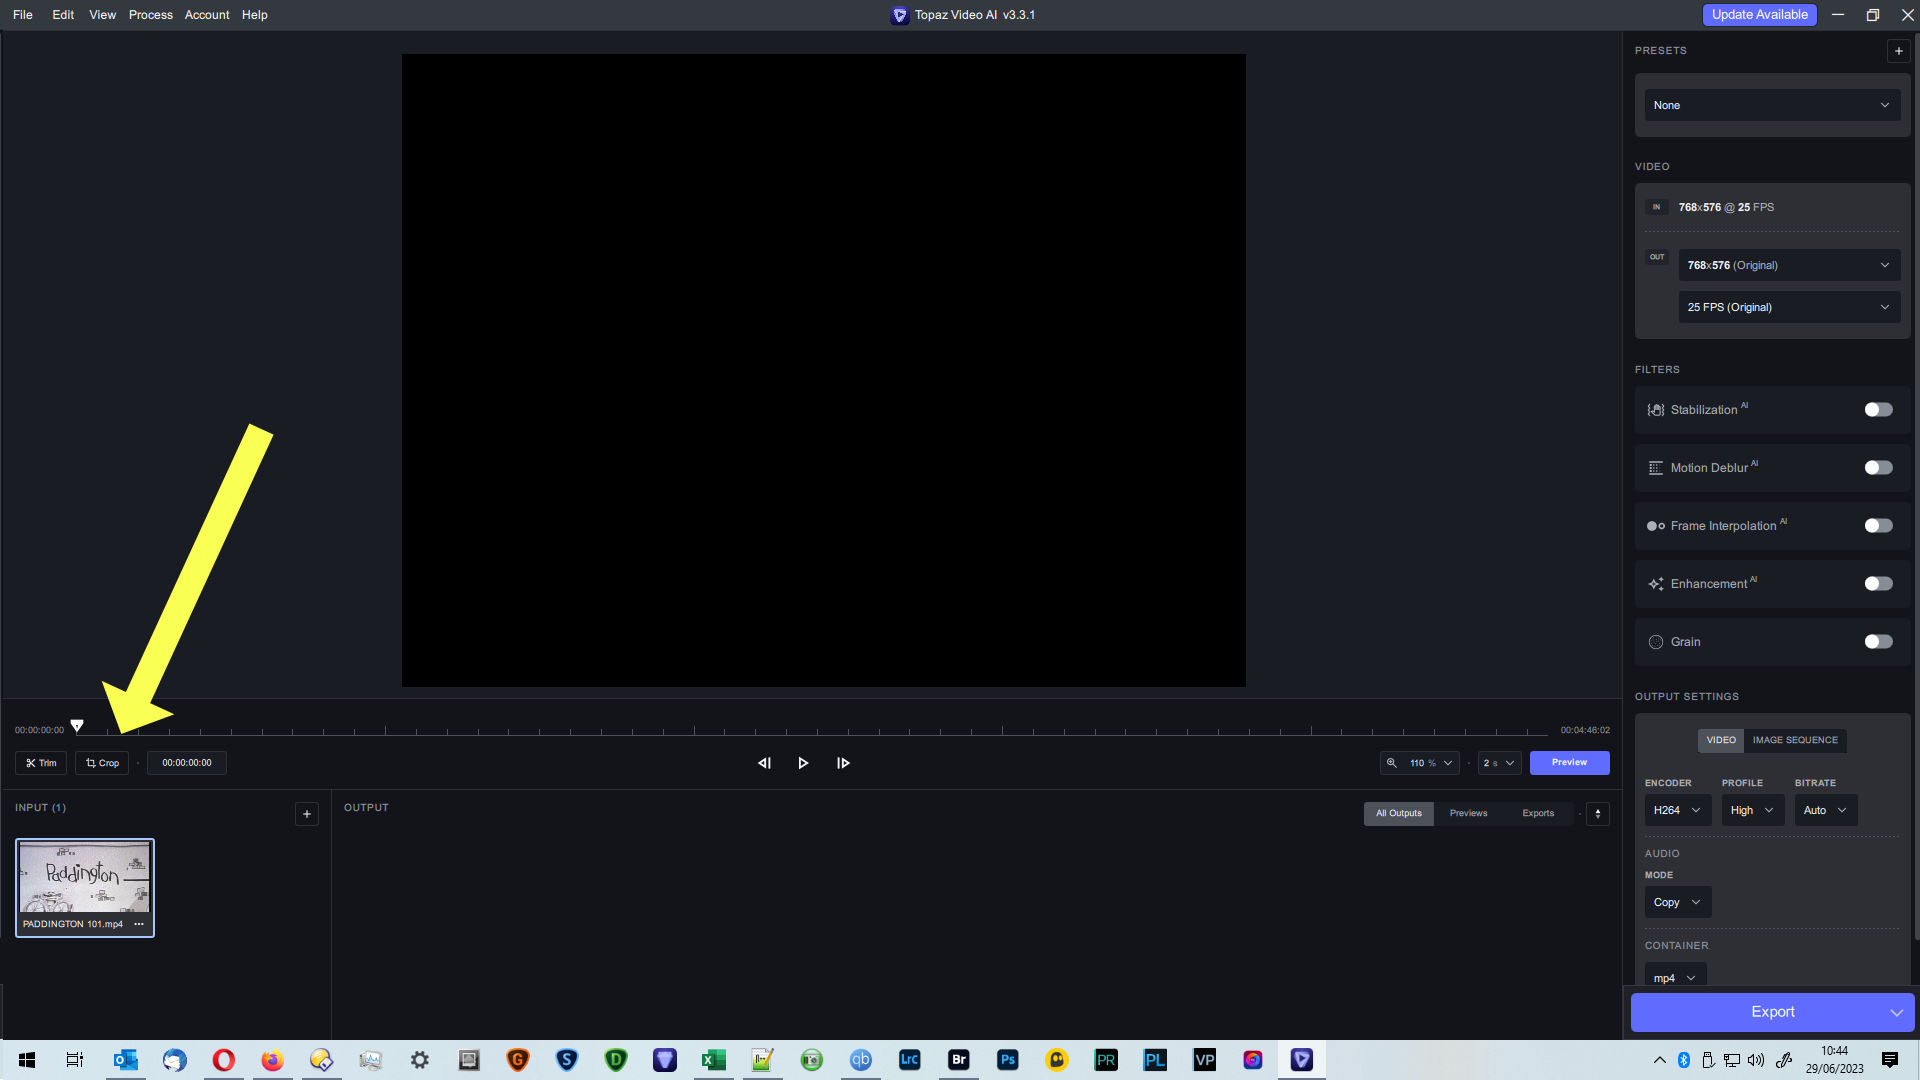The image size is (1920, 1080).
Task: Switch to Image Sequence tab
Action: point(1794,740)
